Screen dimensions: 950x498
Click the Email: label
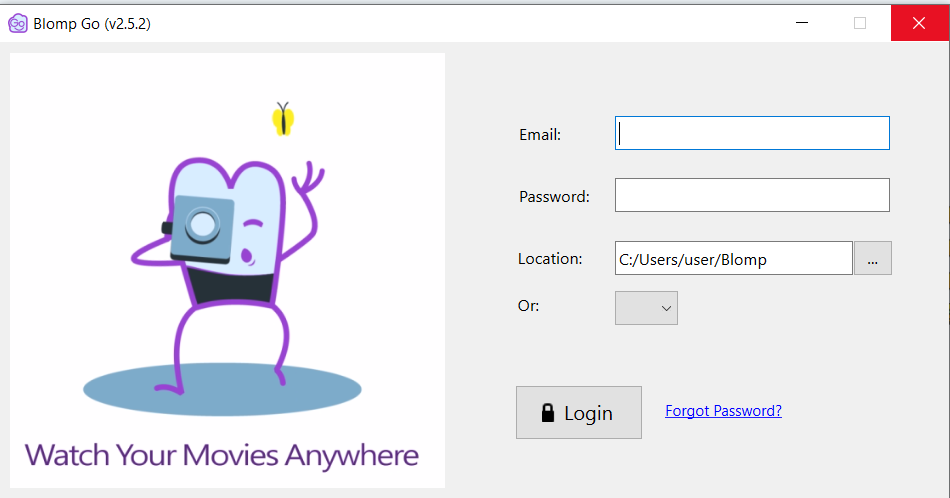[540, 134]
